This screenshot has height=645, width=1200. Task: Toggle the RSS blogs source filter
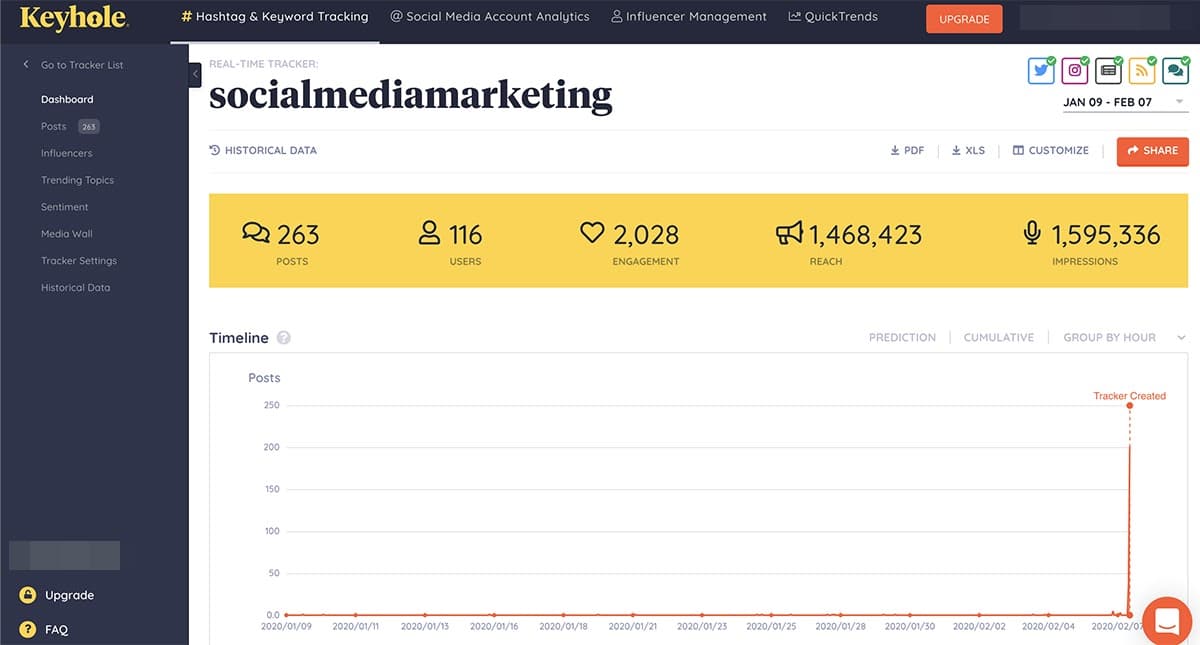(1141, 70)
